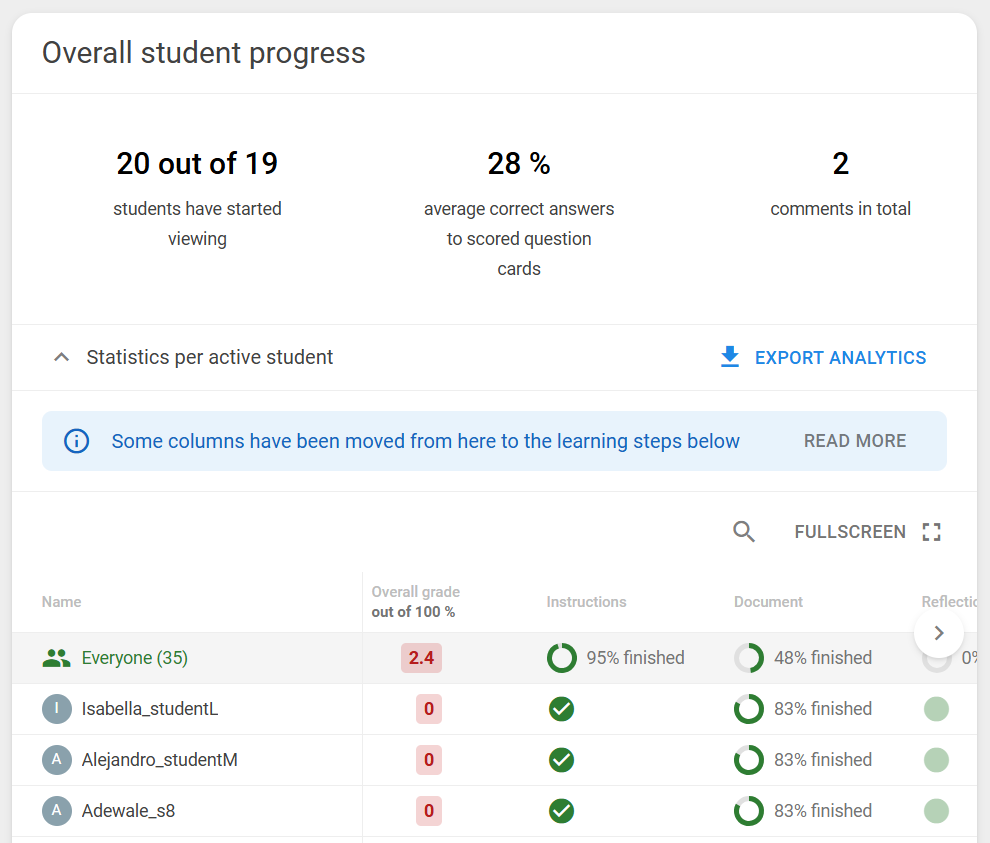This screenshot has width=990, height=843.
Task: Collapse the Statistics per active student section
Action: (x=61, y=357)
